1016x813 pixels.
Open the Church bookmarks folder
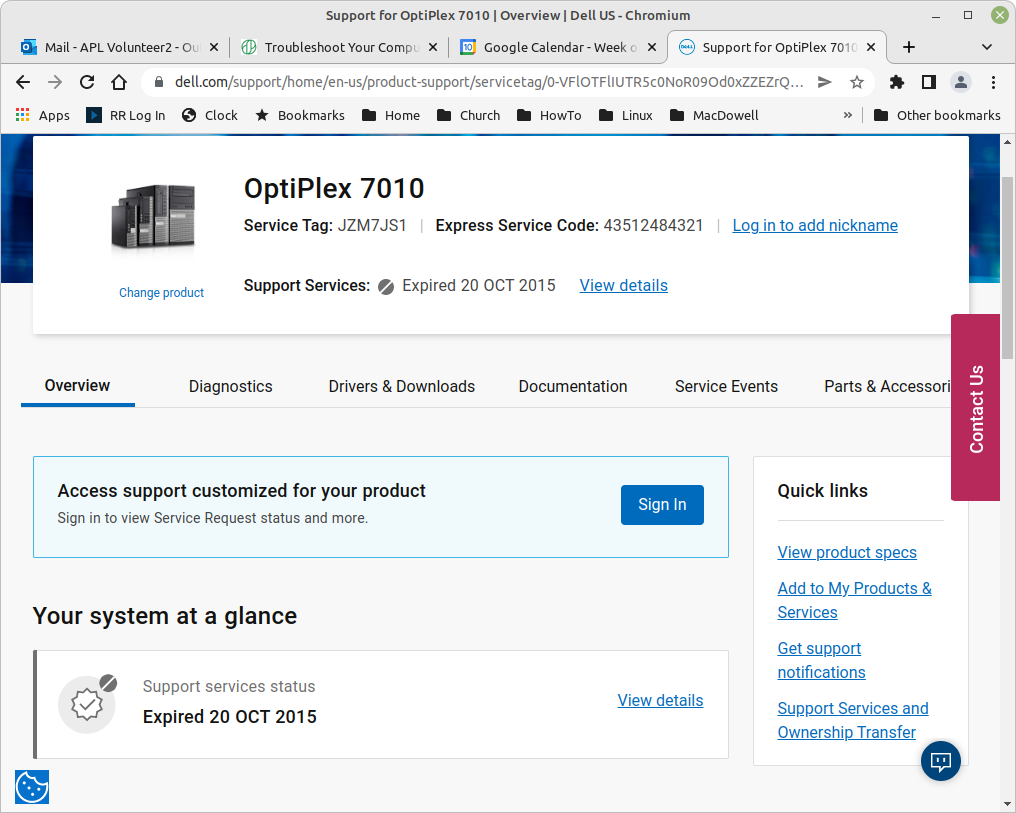(468, 115)
